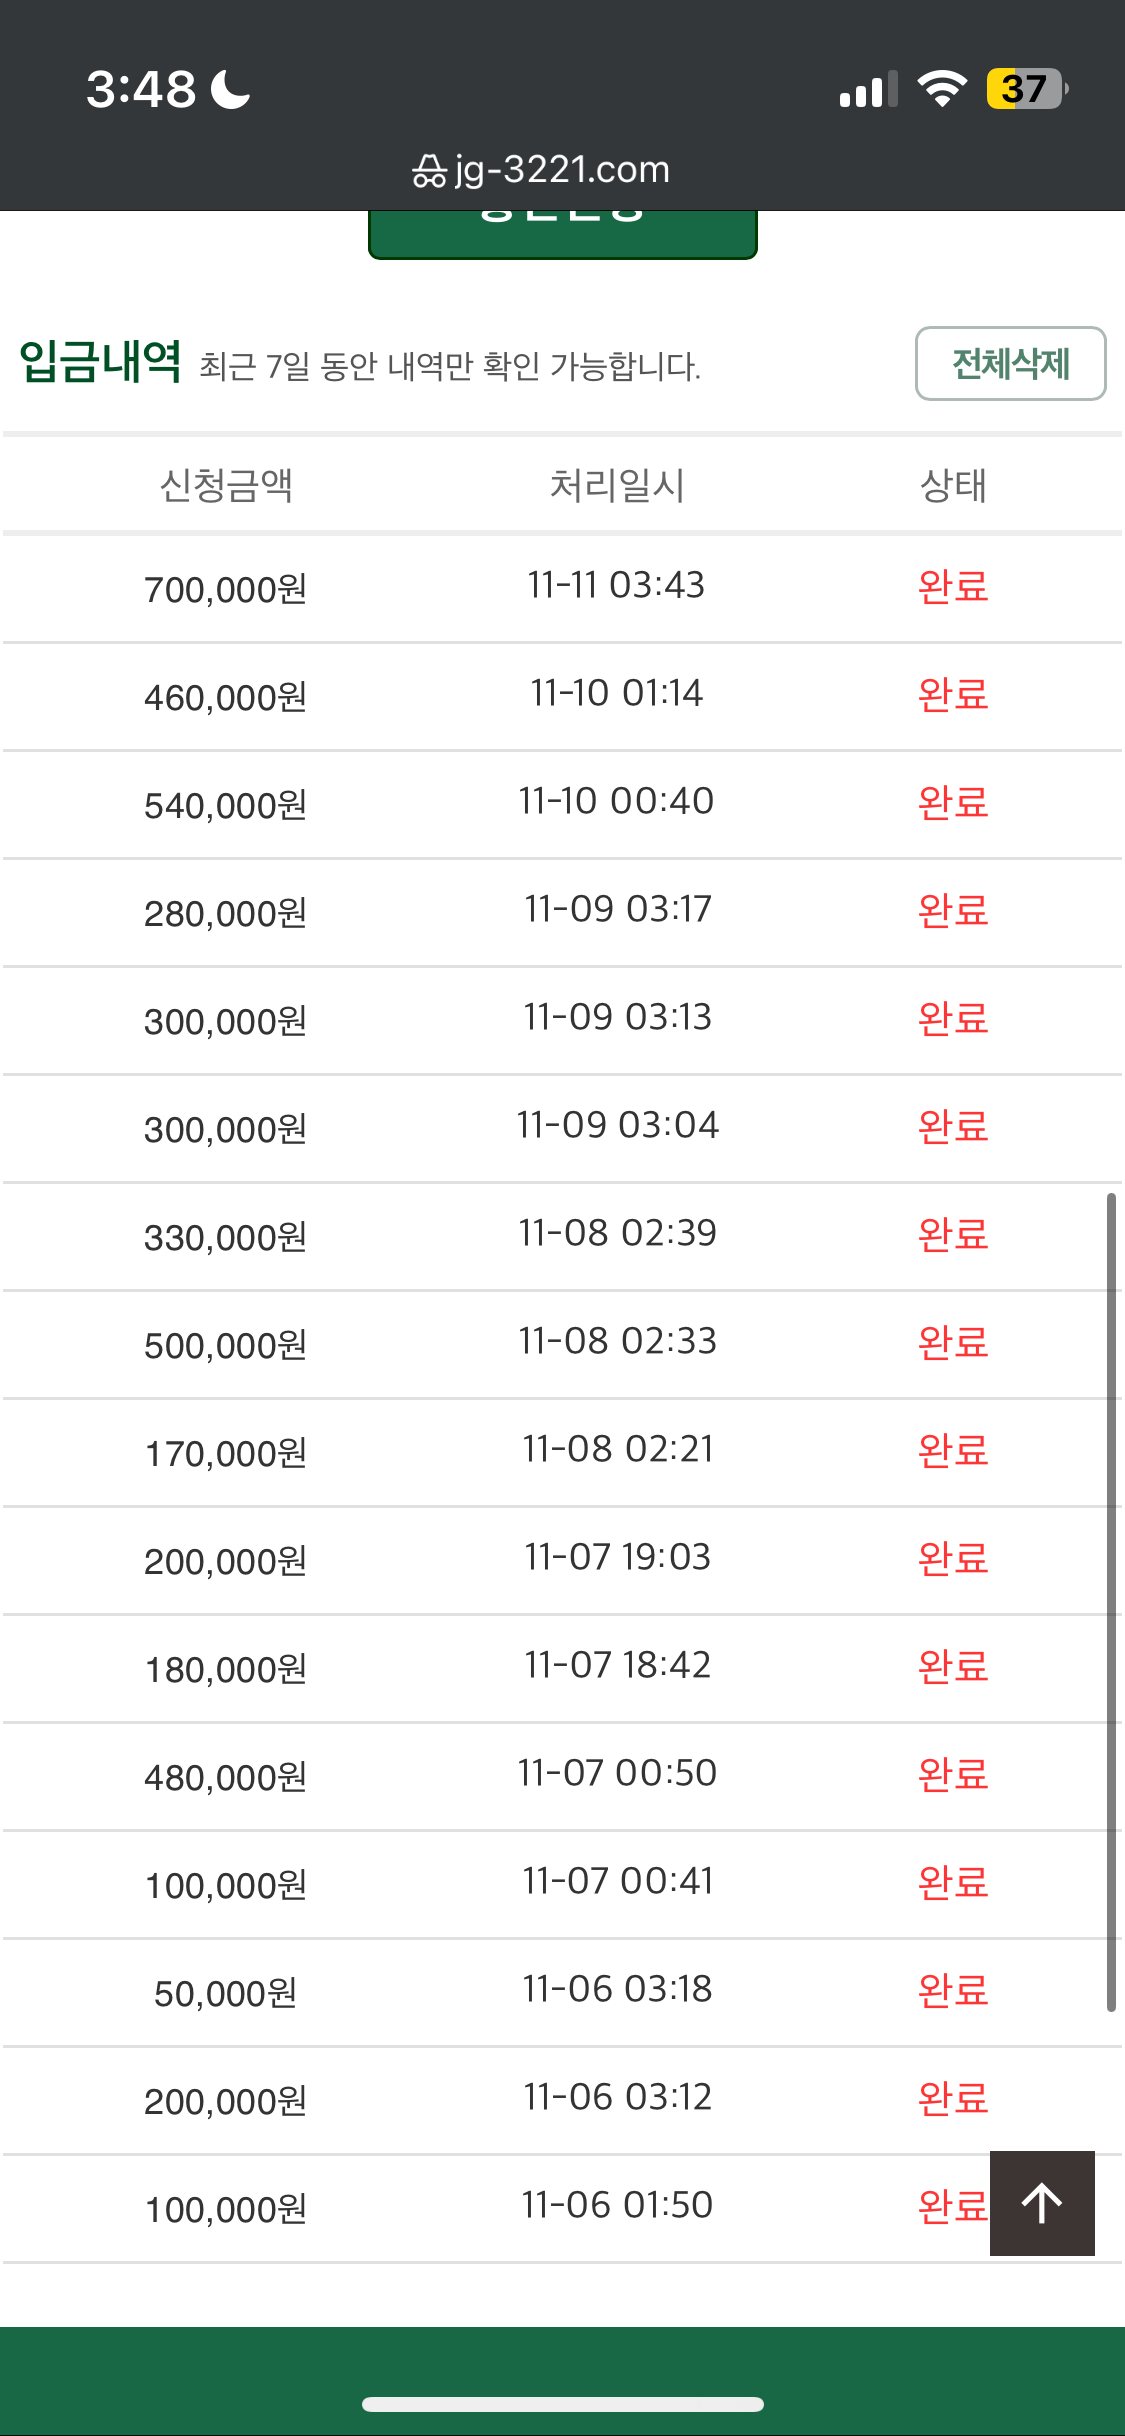Tap the 처리일시 column header
Image resolution: width=1125 pixels, height=2436 pixels.
(x=617, y=485)
